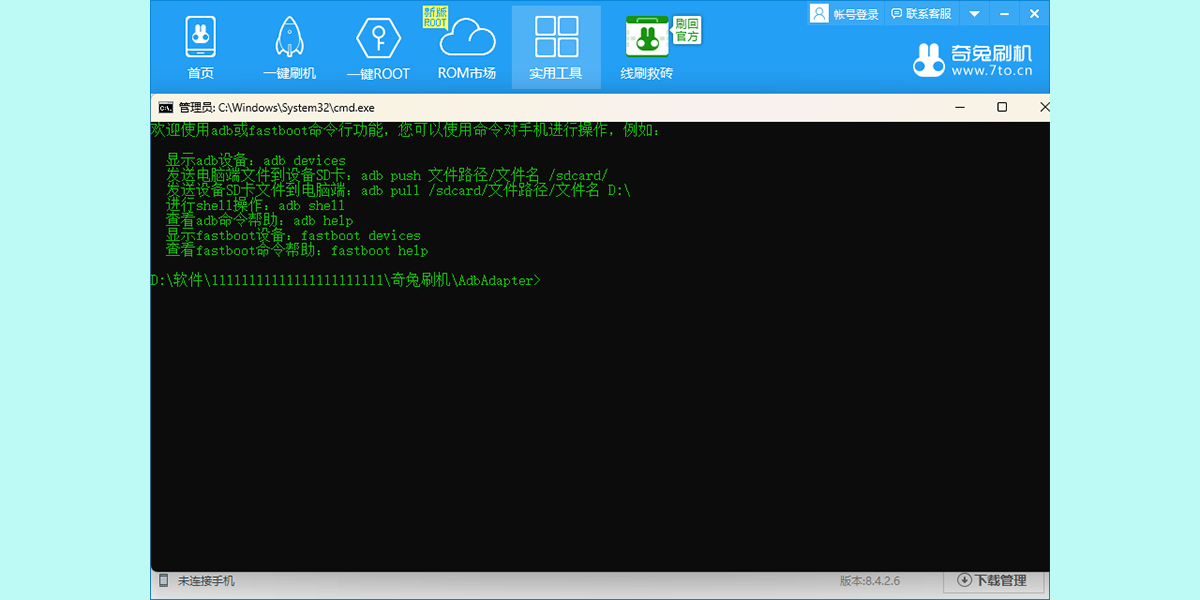Click the 版本 8.4.2.6 version label
The width and height of the screenshot is (1200, 600).
pos(869,580)
